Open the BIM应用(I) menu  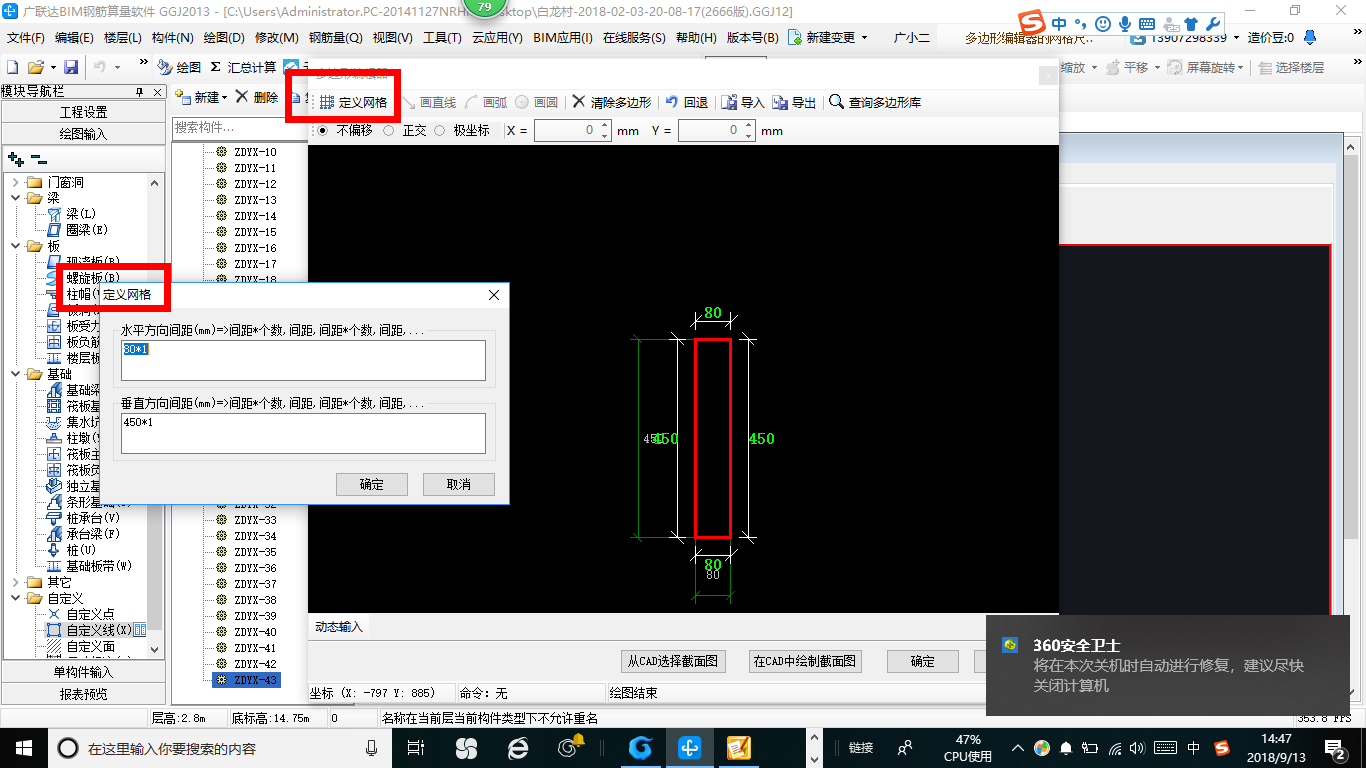pyautogui.click(x=563, y=38)
